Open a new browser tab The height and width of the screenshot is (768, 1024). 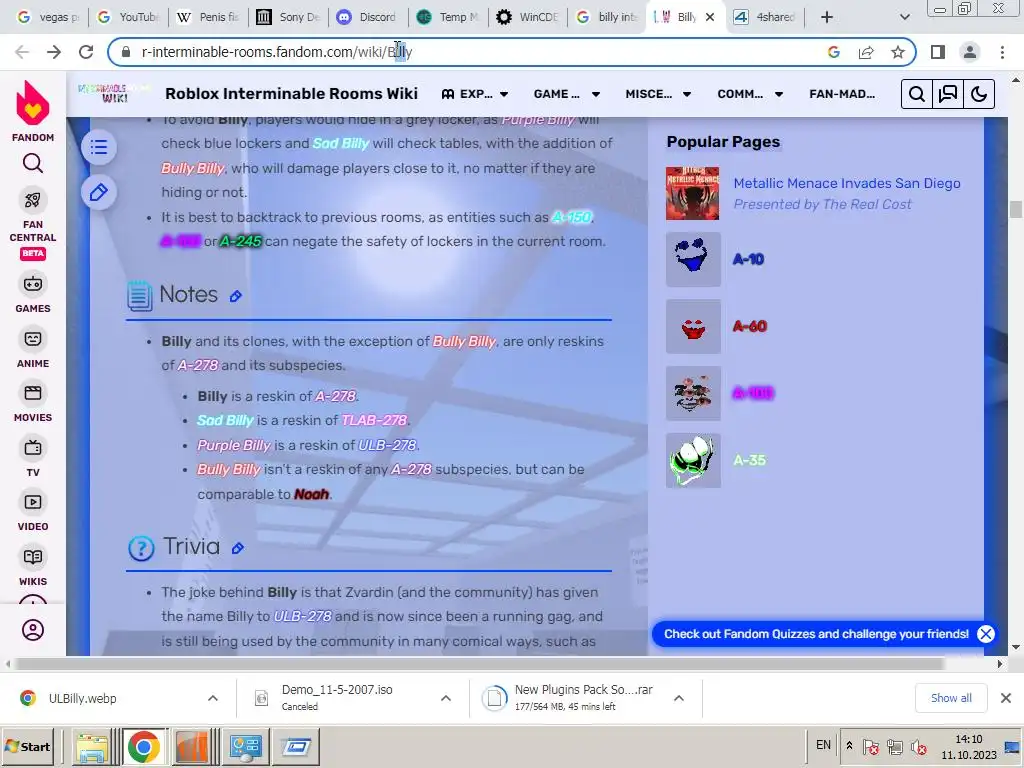click(827, 18)
